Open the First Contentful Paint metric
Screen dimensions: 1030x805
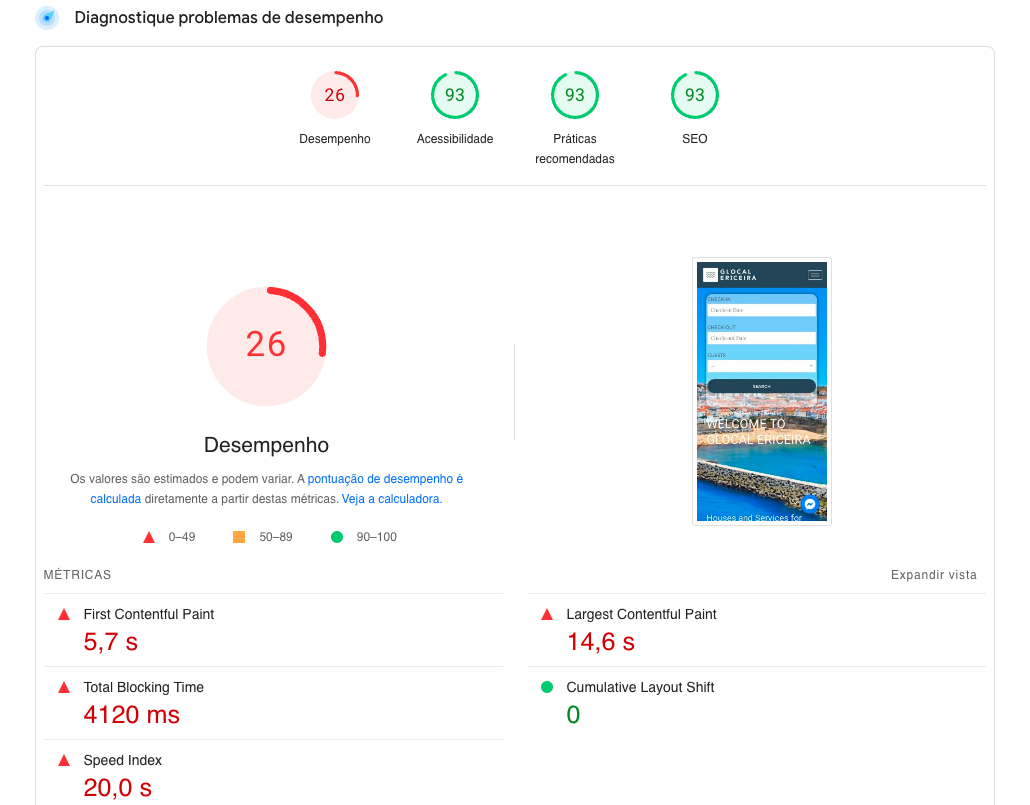pyautogui.click(x=148, y=614)
